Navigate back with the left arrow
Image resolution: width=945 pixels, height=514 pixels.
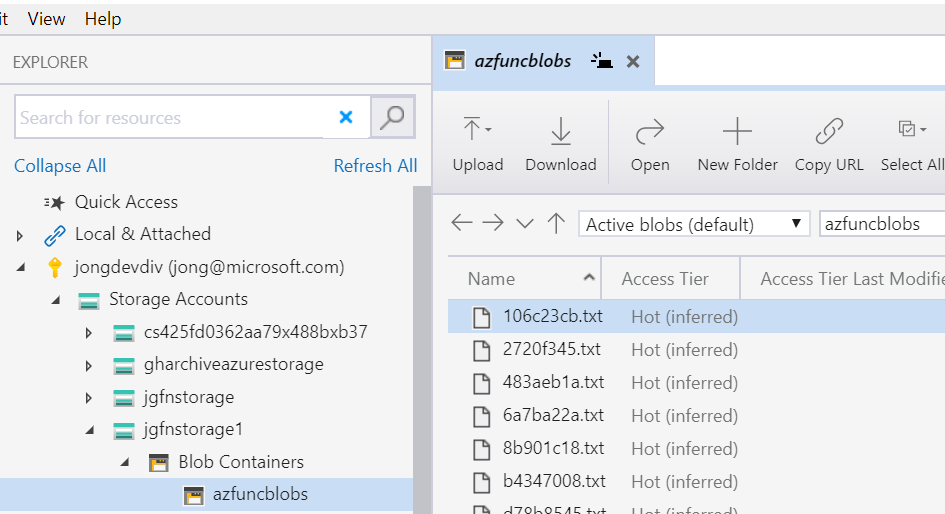tap(461, 224)
